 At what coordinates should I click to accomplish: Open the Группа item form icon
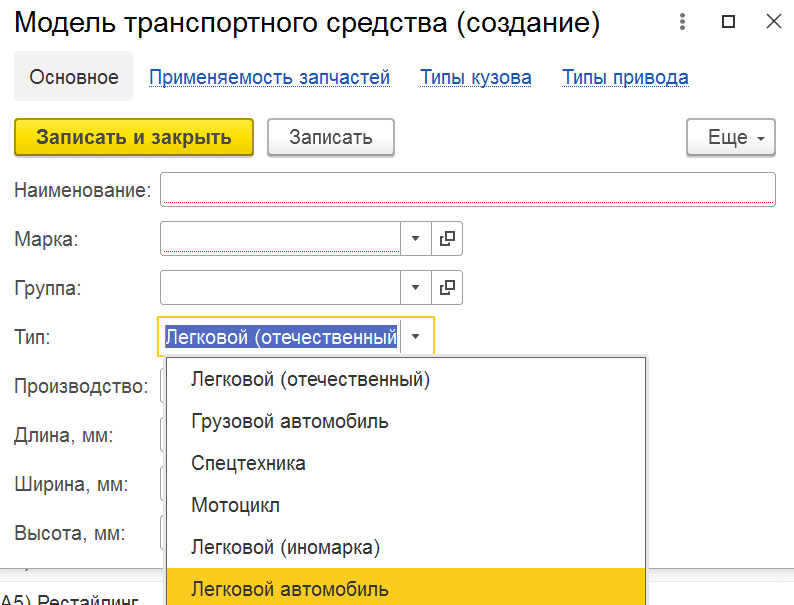click(447, 288)
